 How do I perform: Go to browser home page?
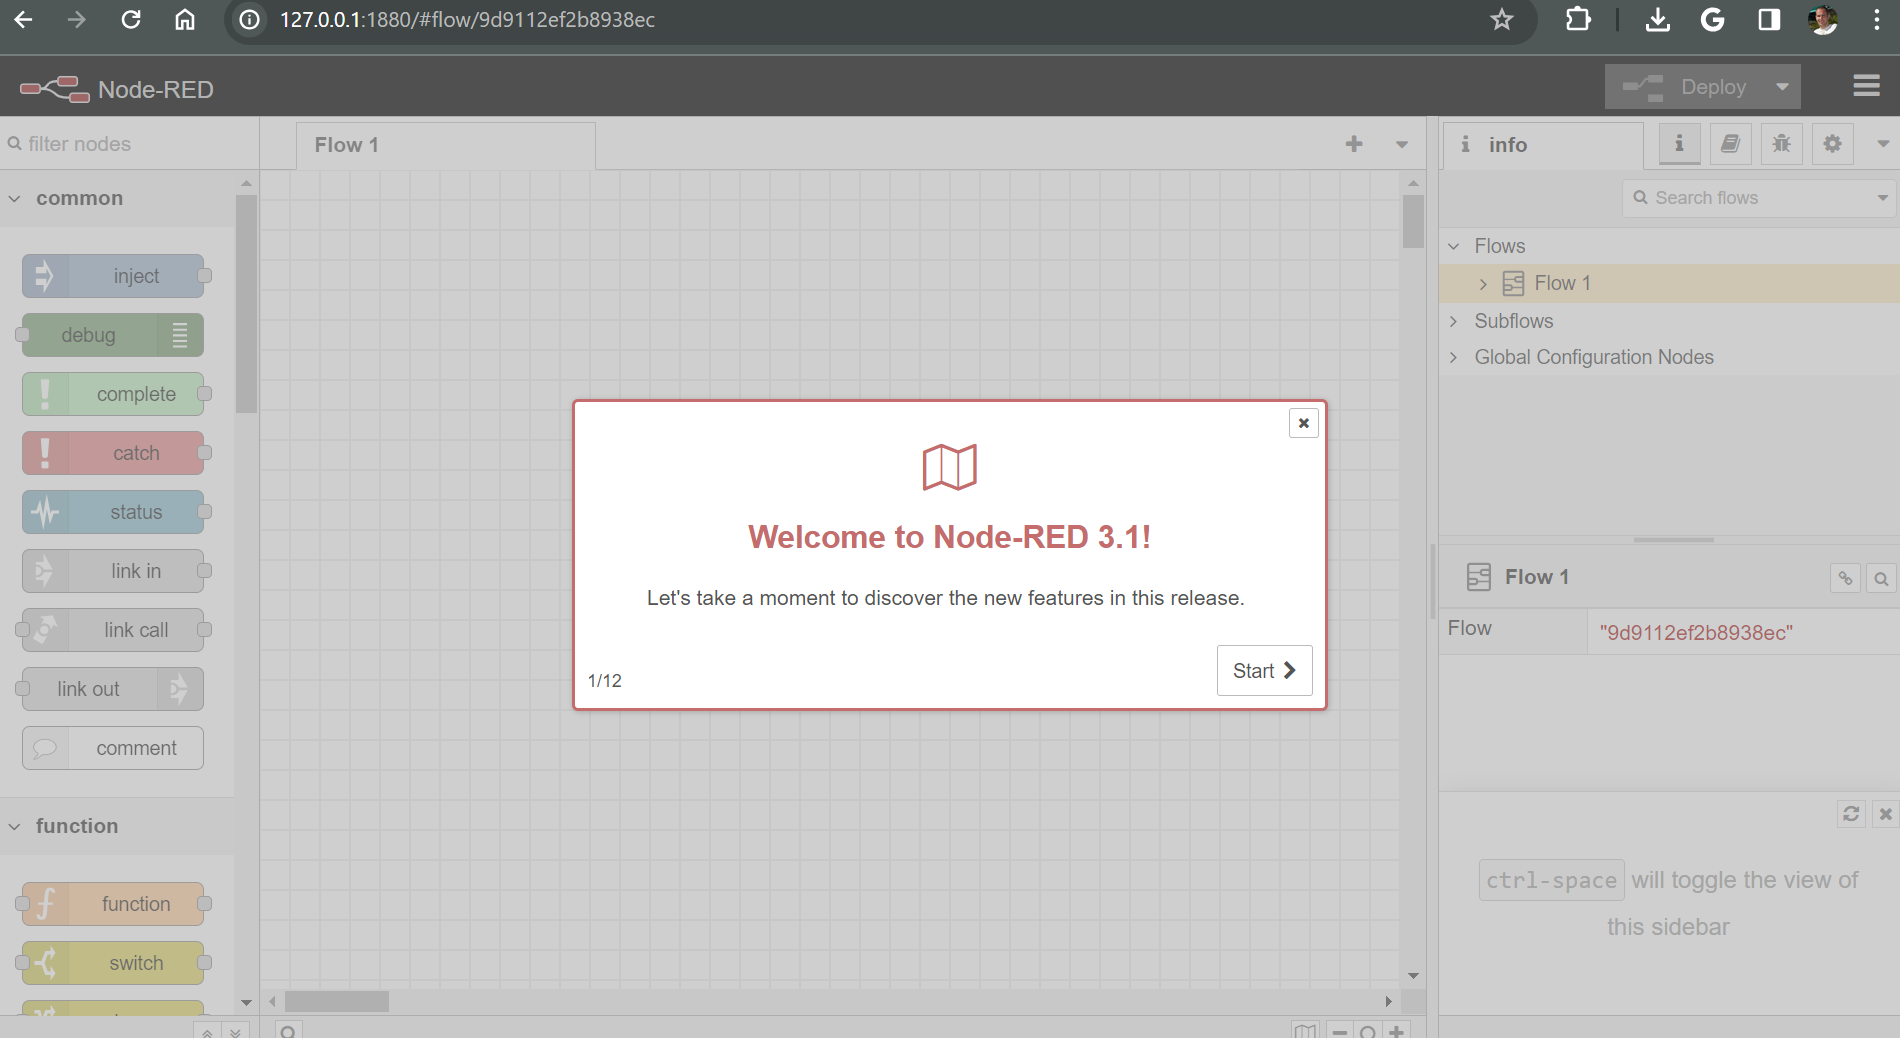coord(185,19)
